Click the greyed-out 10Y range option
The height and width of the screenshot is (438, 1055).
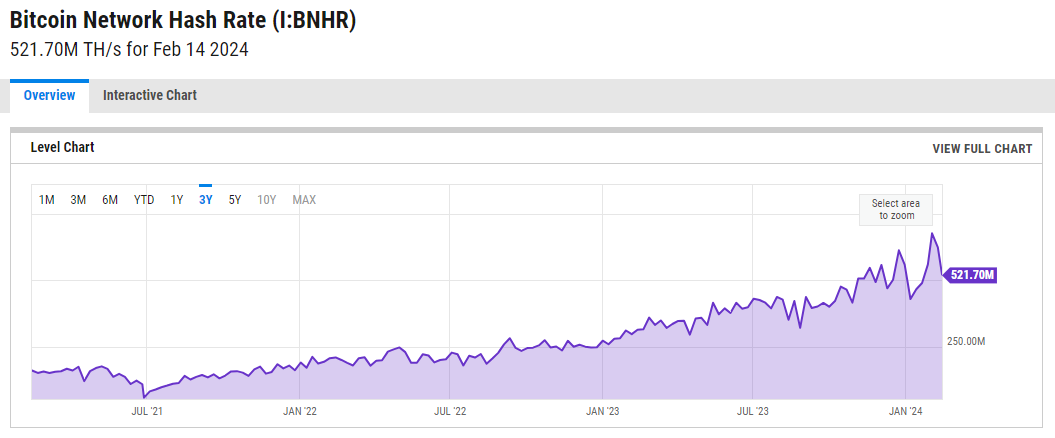point(267,200)
